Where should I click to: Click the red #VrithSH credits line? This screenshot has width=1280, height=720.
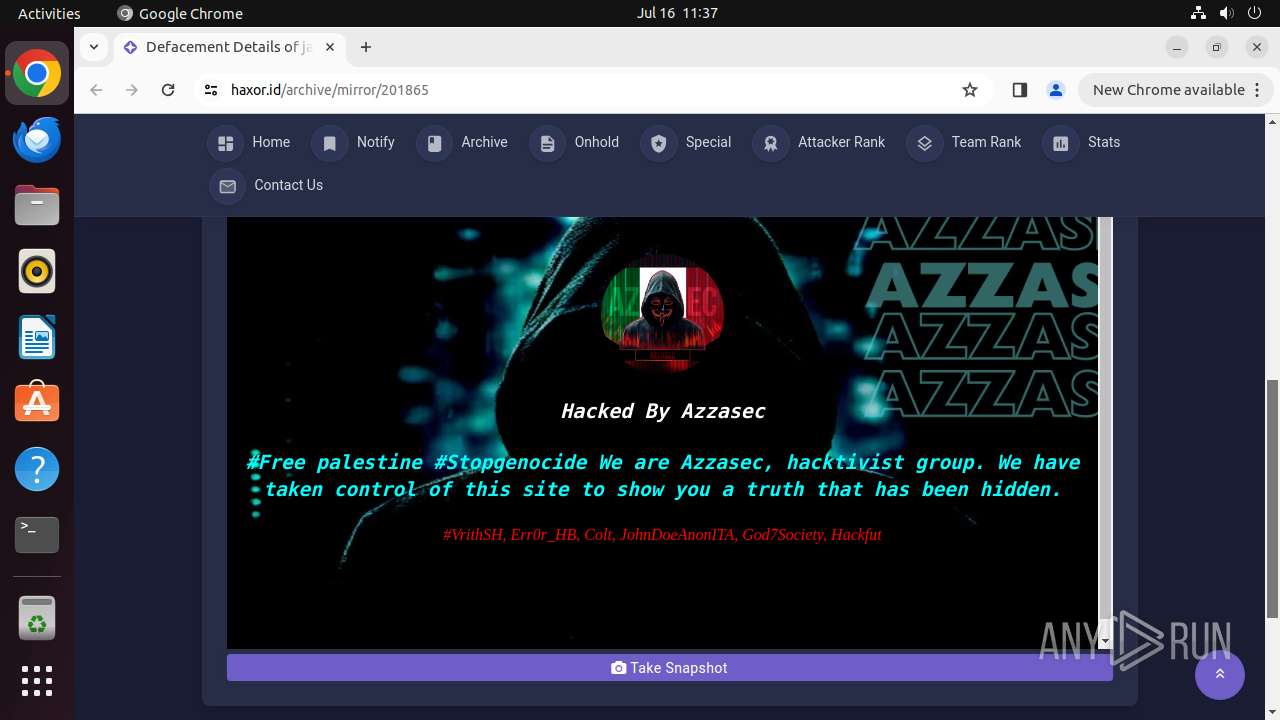pos(662,535)
